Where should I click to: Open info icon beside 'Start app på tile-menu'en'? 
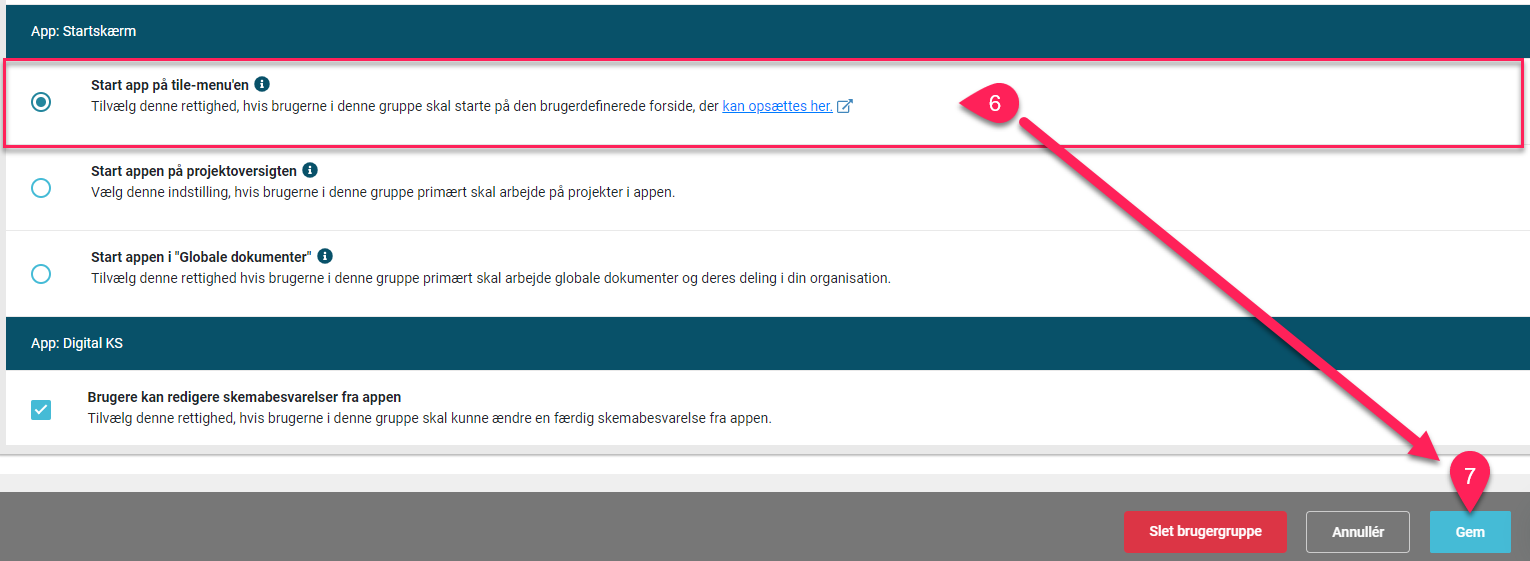pyautogui.click(x=262, y=85)
